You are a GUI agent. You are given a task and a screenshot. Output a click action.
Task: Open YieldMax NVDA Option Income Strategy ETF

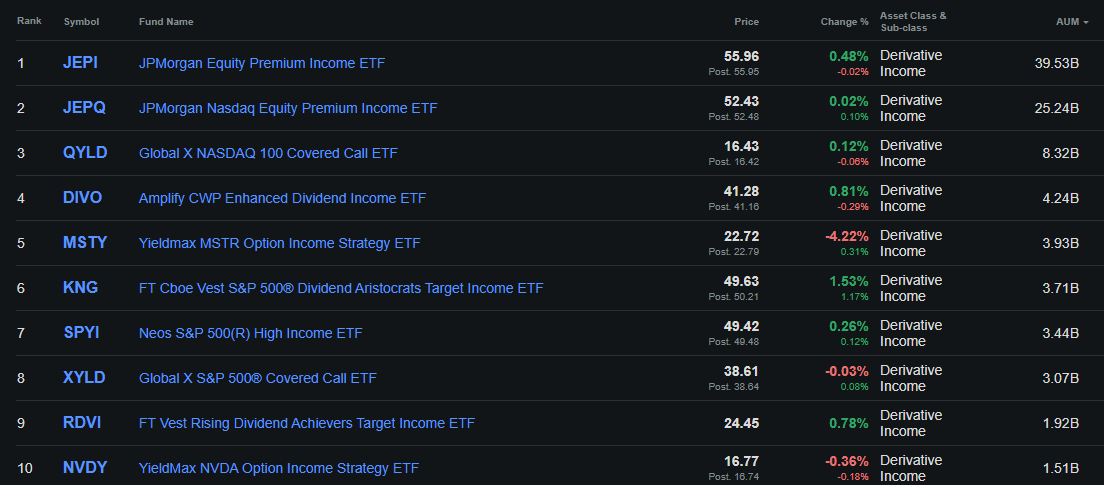pyautogui.click(x=279, y=468)
